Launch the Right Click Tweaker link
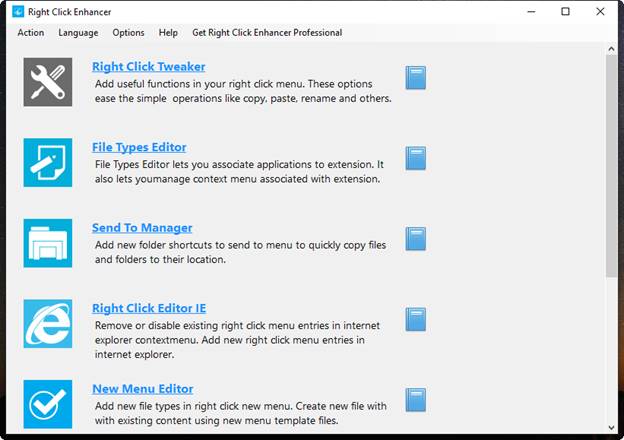Image resolution: width=624 pixels, height=440 pixels. point(149,67)
